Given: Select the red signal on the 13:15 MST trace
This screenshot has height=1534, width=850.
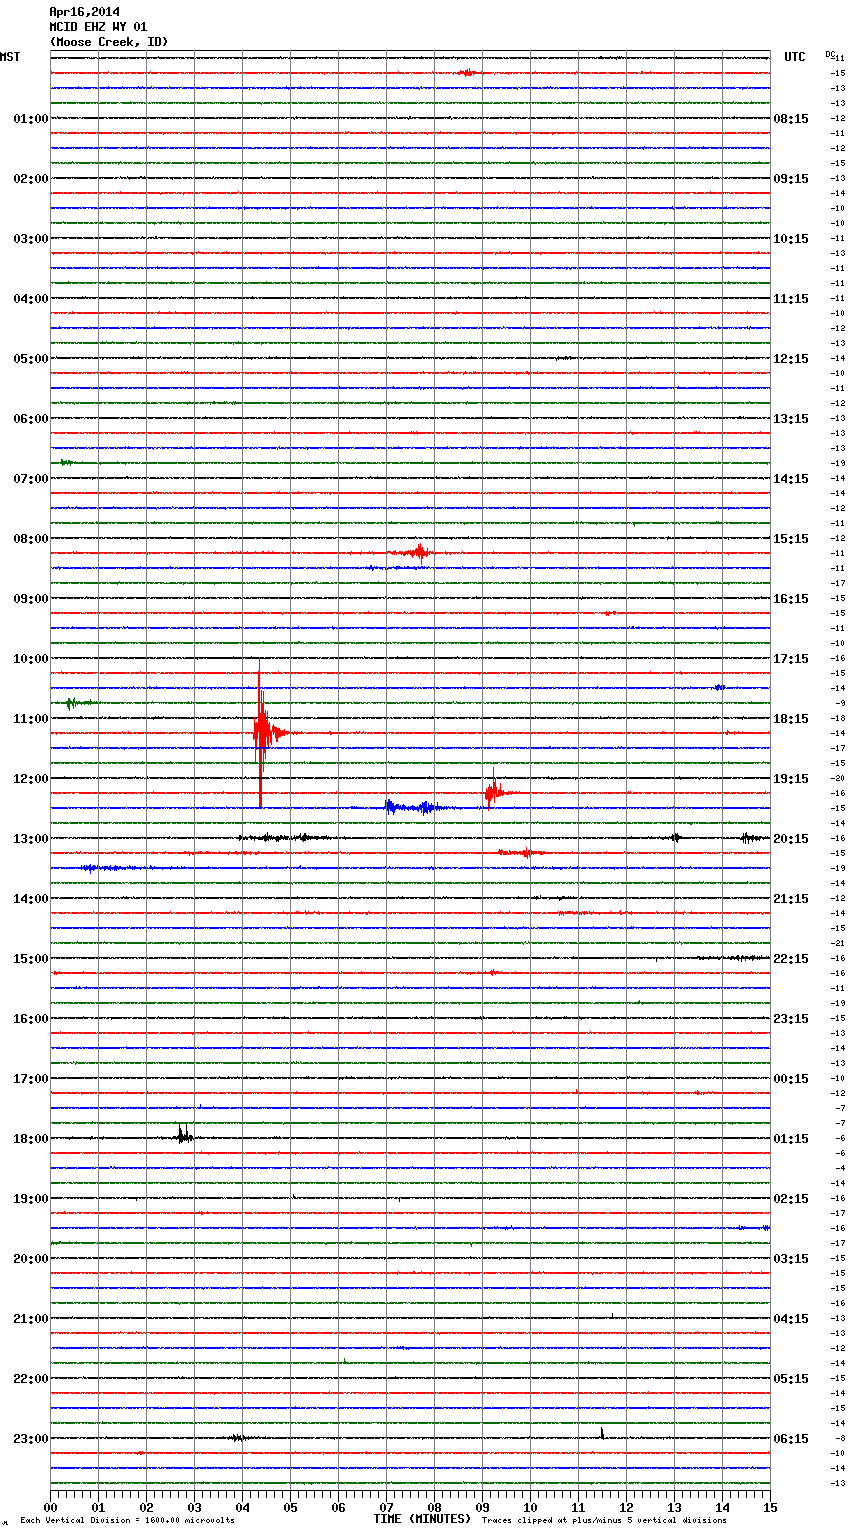Looking at the screenshot, I should coord(521,853).
